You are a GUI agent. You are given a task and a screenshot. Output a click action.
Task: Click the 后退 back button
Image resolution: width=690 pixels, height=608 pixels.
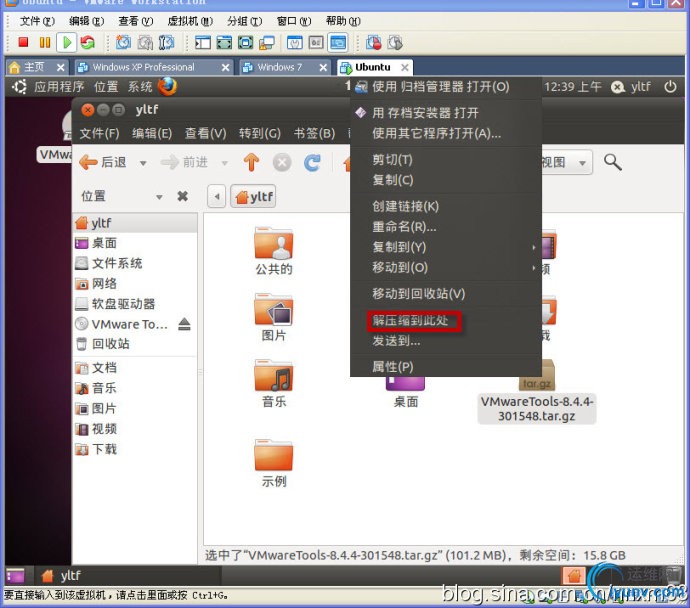coord(104,163)
